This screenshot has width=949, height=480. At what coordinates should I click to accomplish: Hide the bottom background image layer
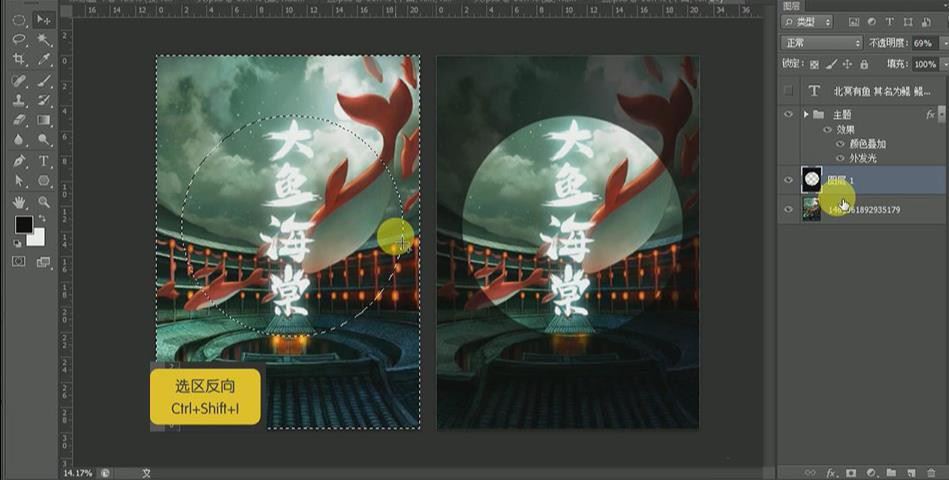pos(788,209)
